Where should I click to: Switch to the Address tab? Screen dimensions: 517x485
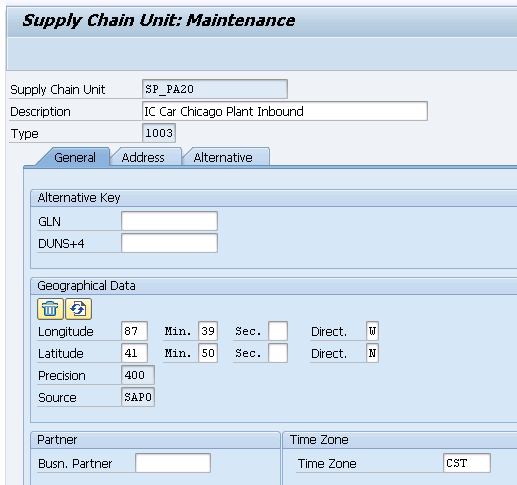coord(143,157)
